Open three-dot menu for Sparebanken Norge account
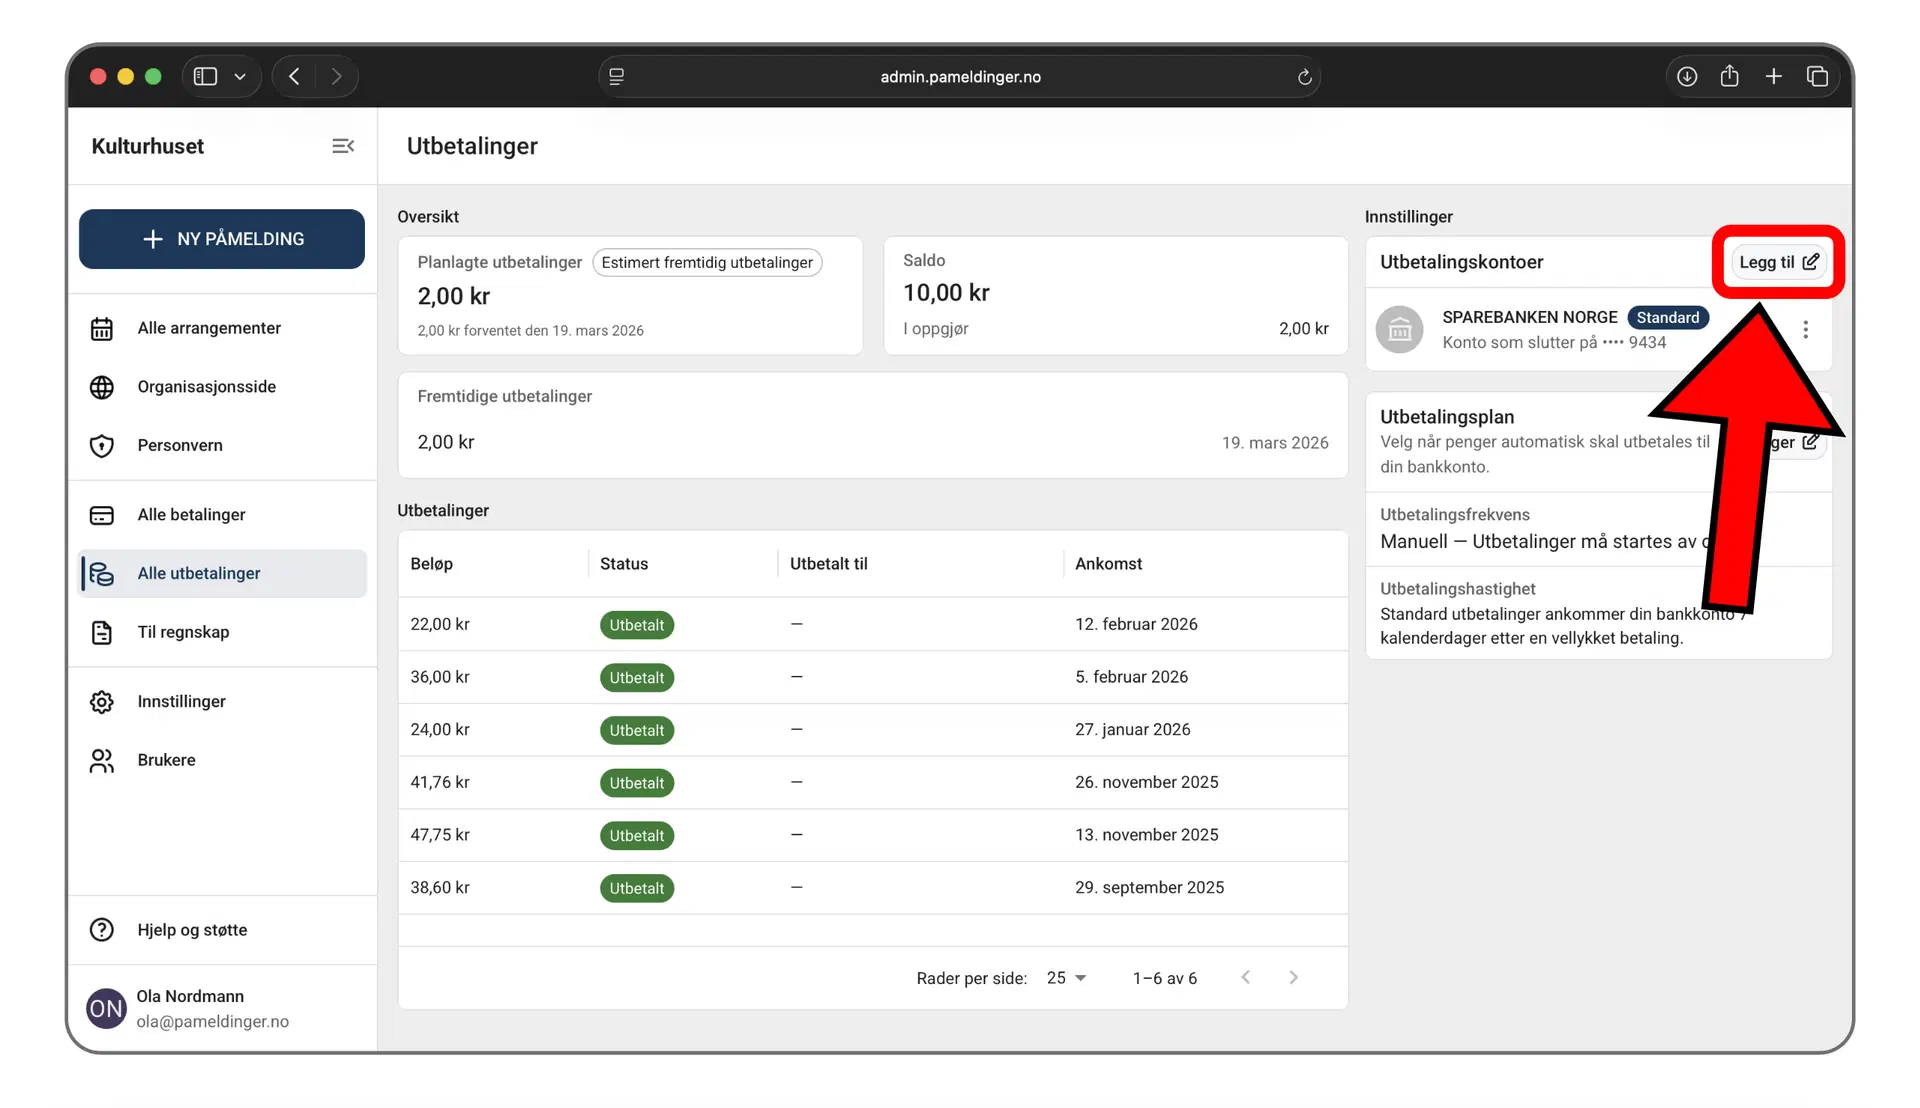This screenshot has width=1920, height=1108. 1805,330
